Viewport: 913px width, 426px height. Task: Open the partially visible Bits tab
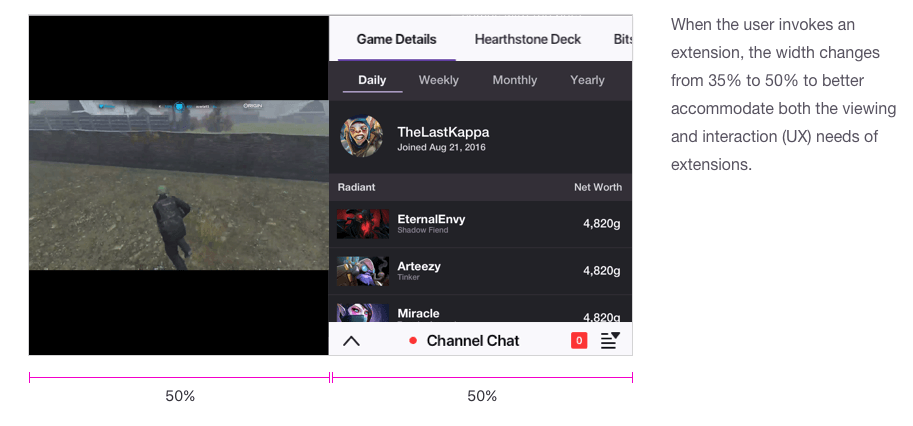(x=622, y=40)
